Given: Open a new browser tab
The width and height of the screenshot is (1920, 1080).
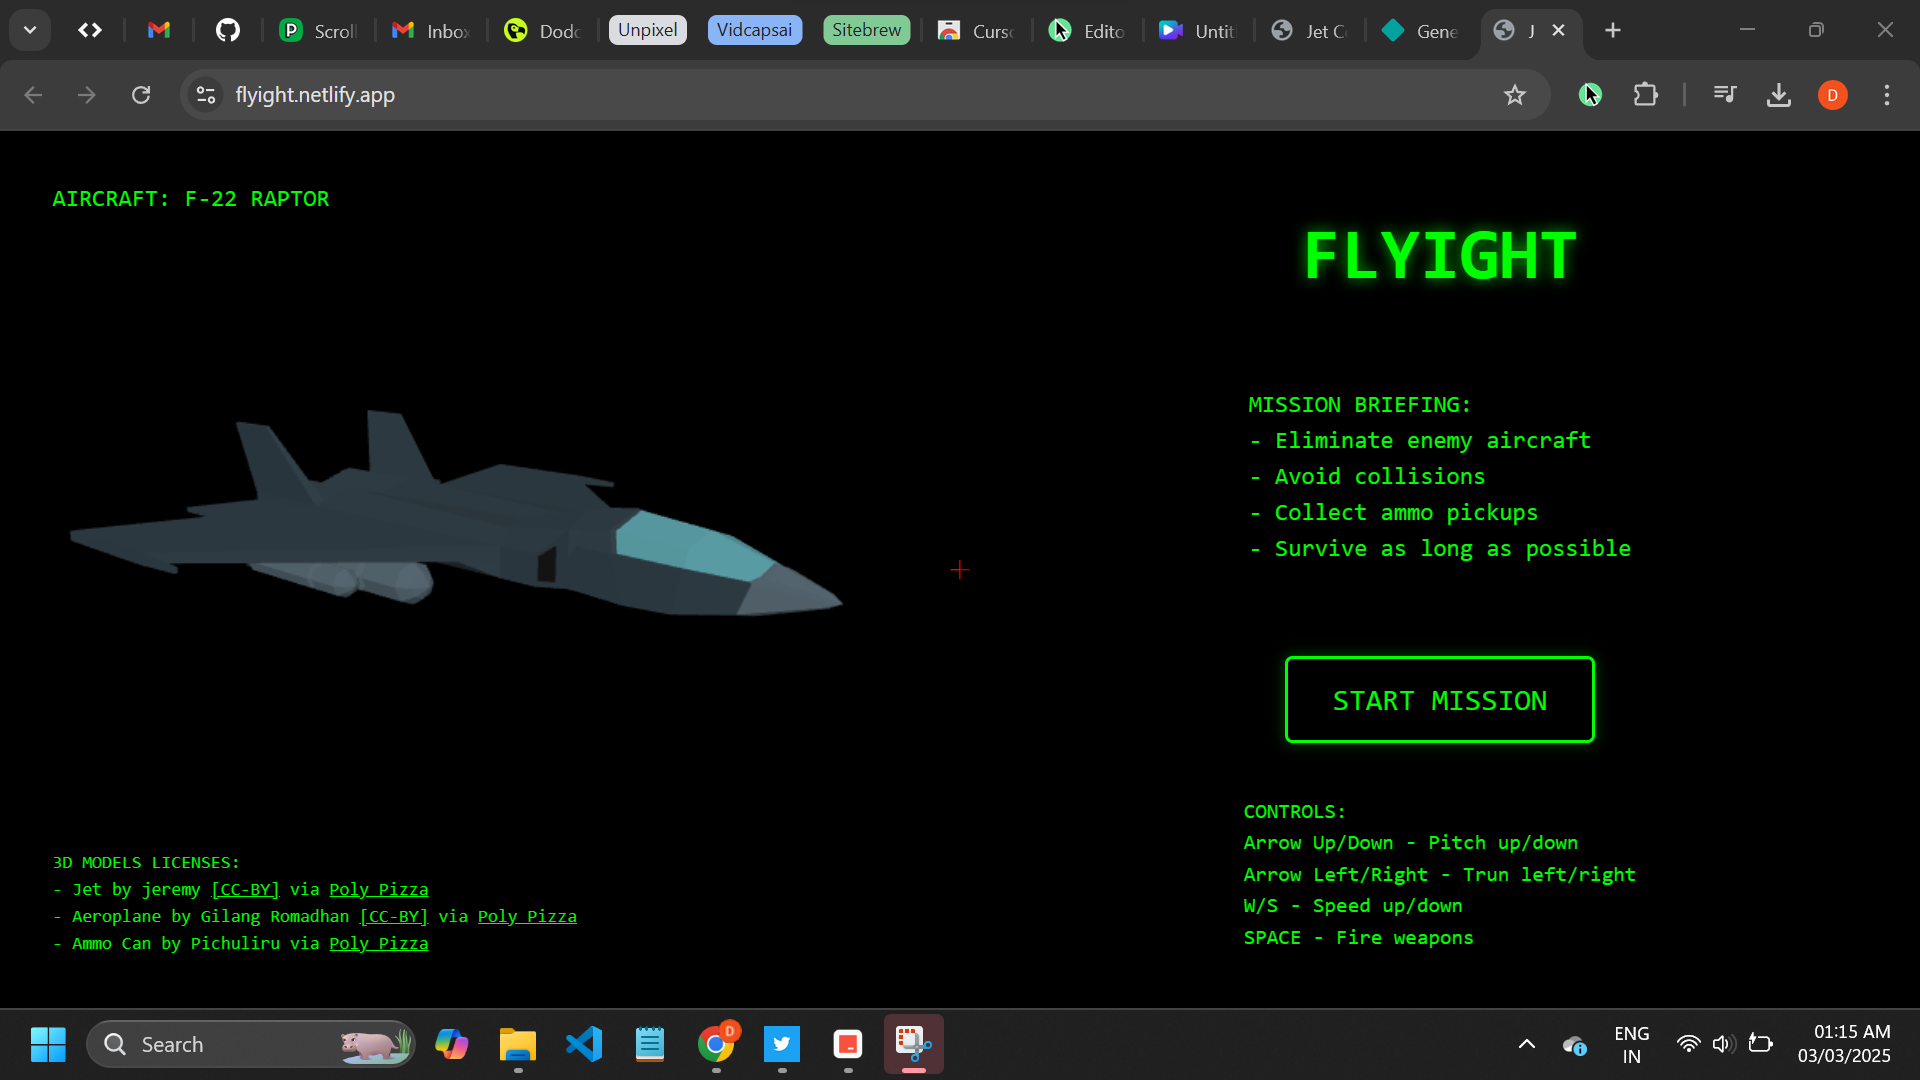Looking at the screenshot, I should 1612,30.
